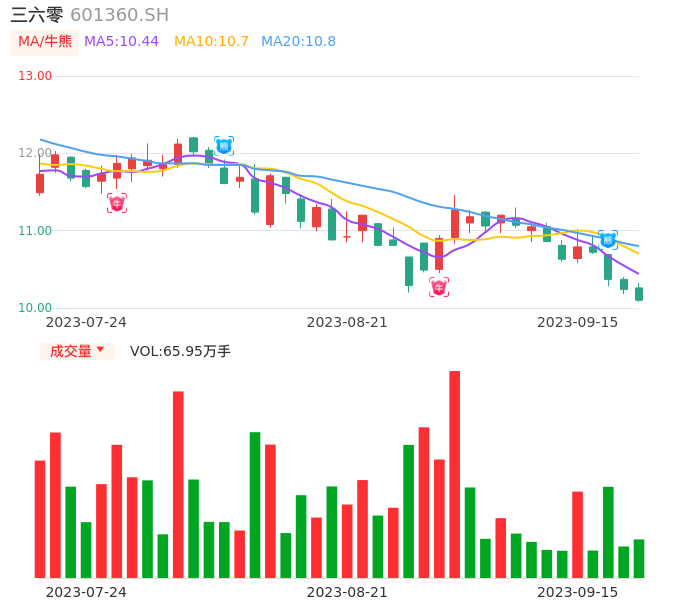This screenshot has width=686, height=606.
Task: Click the bear marker above the early August candles
Action: [x=224, y=146]
